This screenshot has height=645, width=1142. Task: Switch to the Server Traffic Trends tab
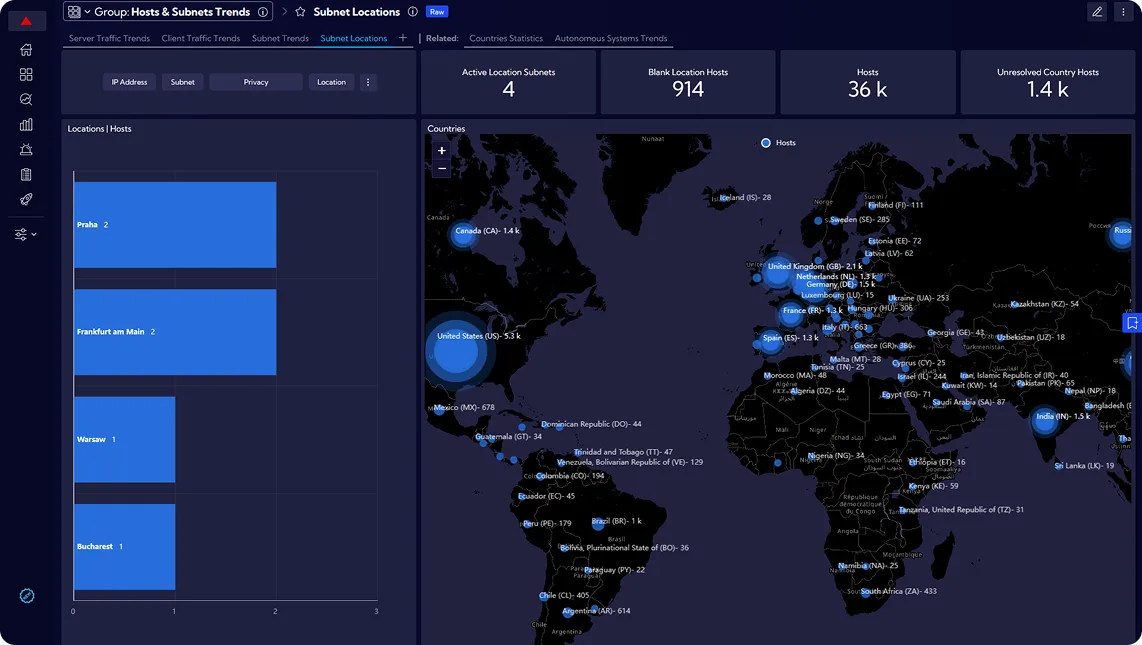pos(109,38)
